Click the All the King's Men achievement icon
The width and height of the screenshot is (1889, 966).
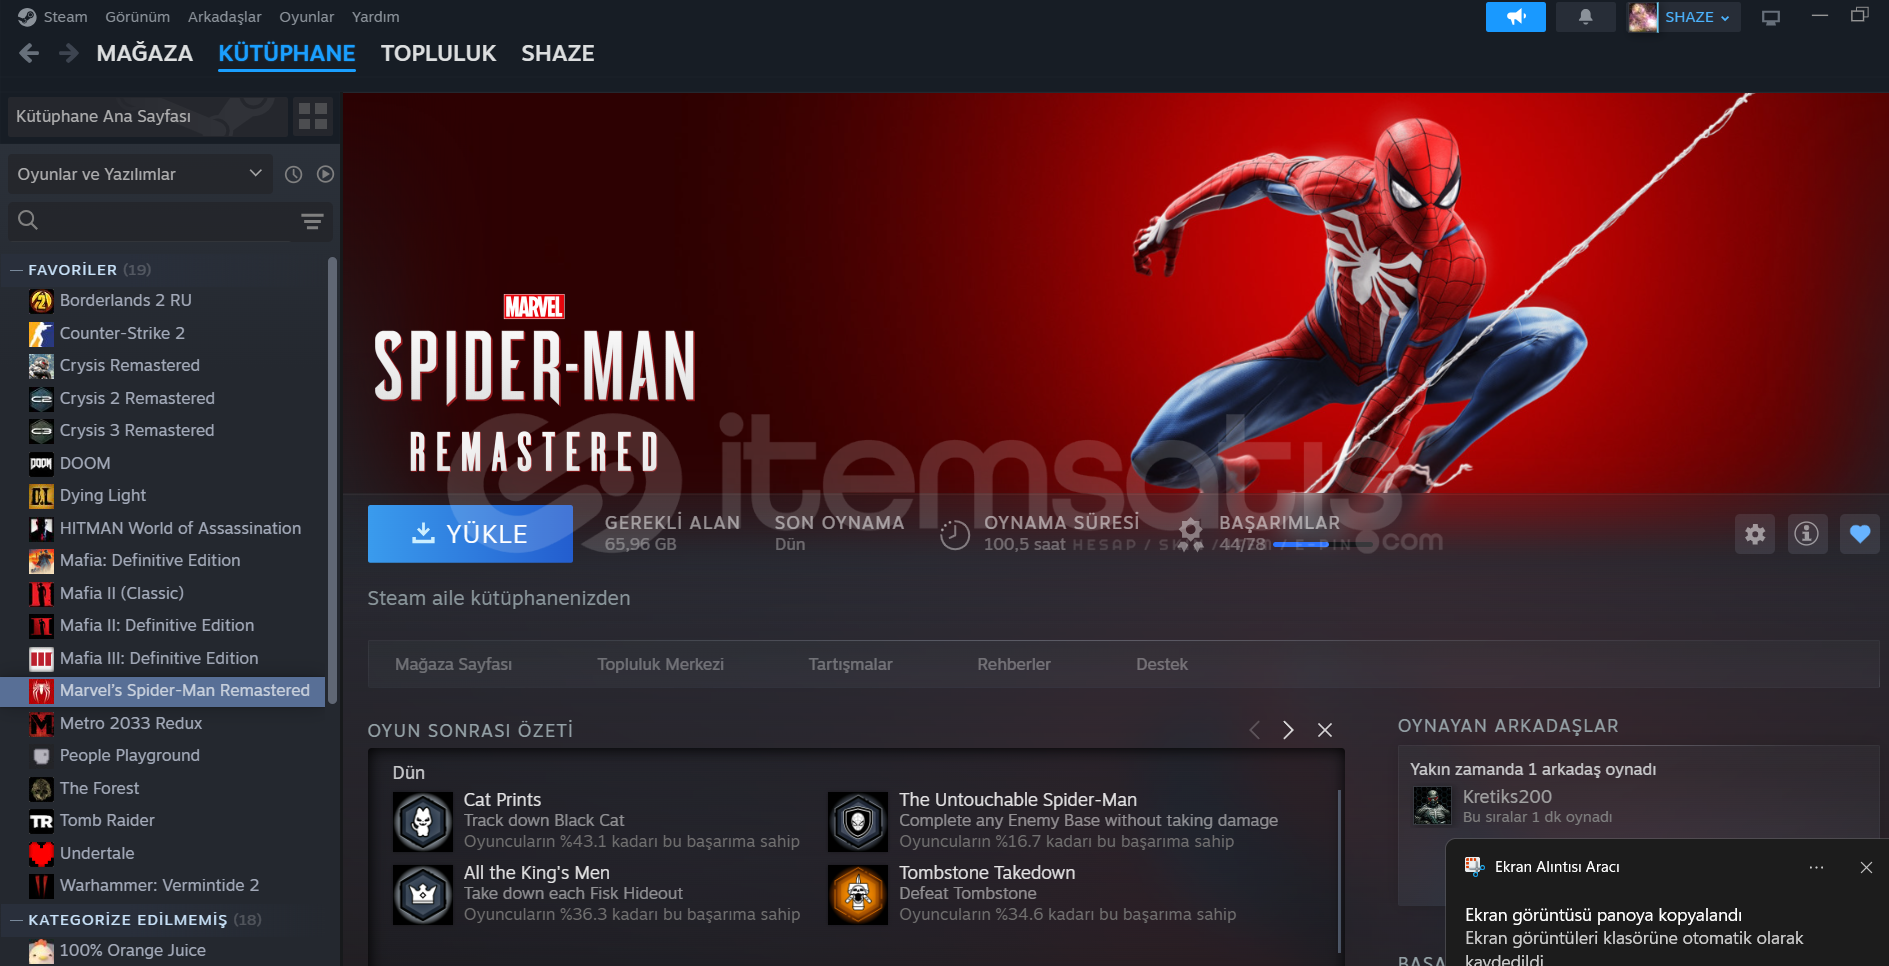point(423,895)
